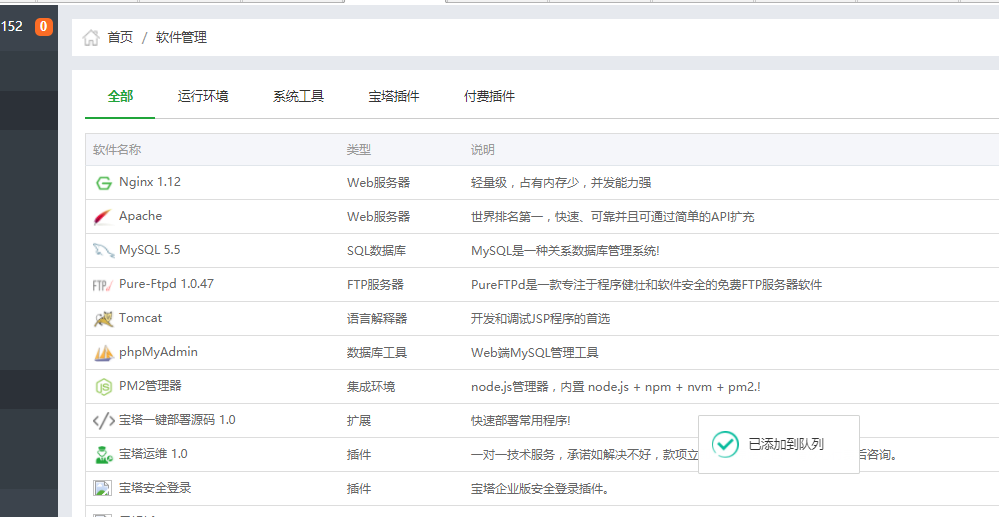Click the orange 0 task badge
Screen dimensions: 999x517
(44, 27)
